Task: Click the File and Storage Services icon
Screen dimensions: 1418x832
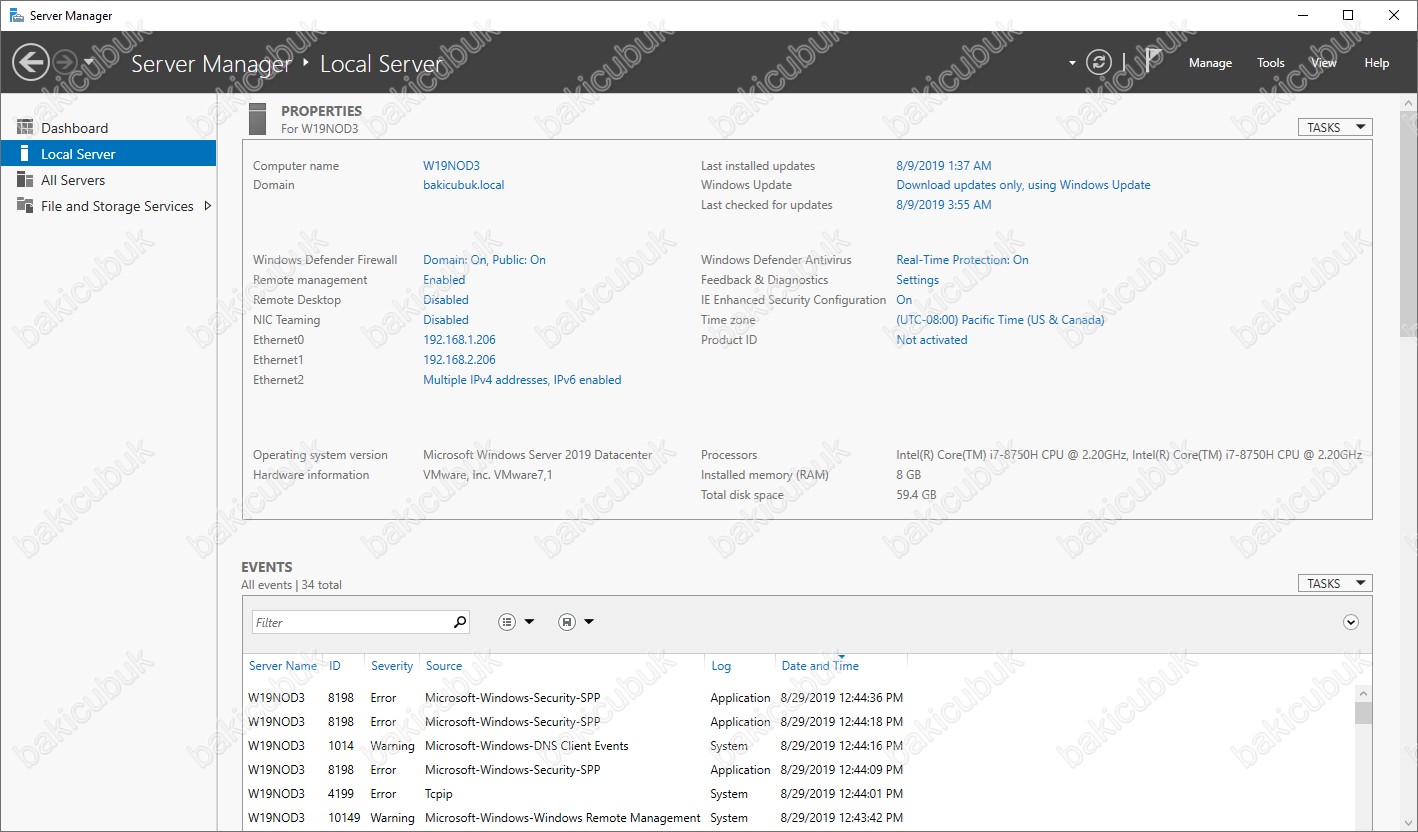Action: coord(25,206)
